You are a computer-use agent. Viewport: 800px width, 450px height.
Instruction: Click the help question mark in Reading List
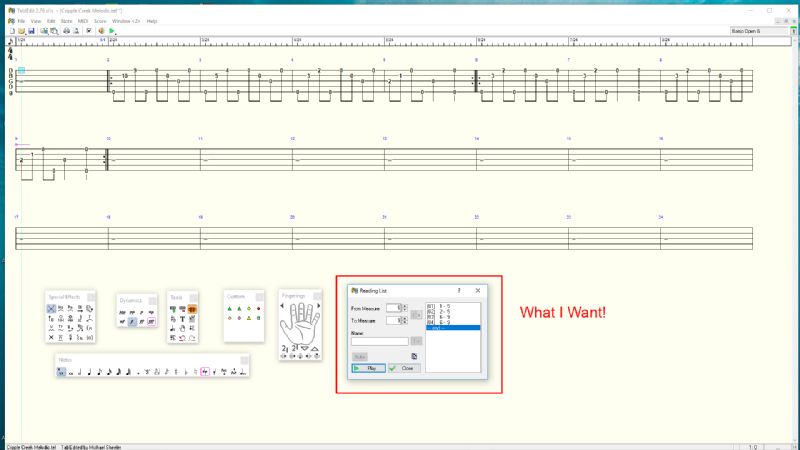point(459,290)
